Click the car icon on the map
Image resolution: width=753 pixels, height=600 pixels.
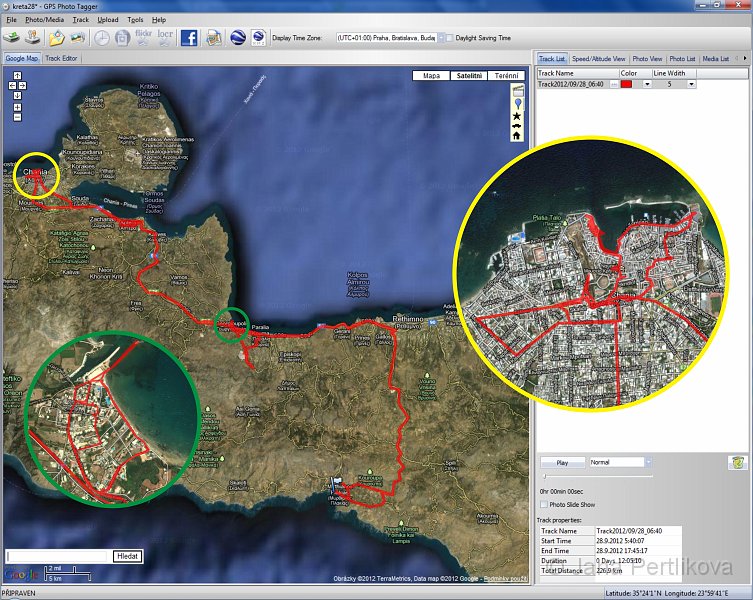(517, 126)
